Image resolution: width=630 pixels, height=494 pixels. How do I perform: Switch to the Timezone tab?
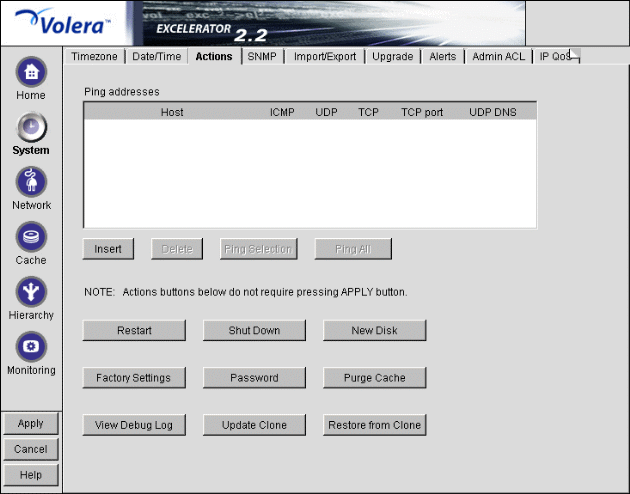click(x=94, y=57)
